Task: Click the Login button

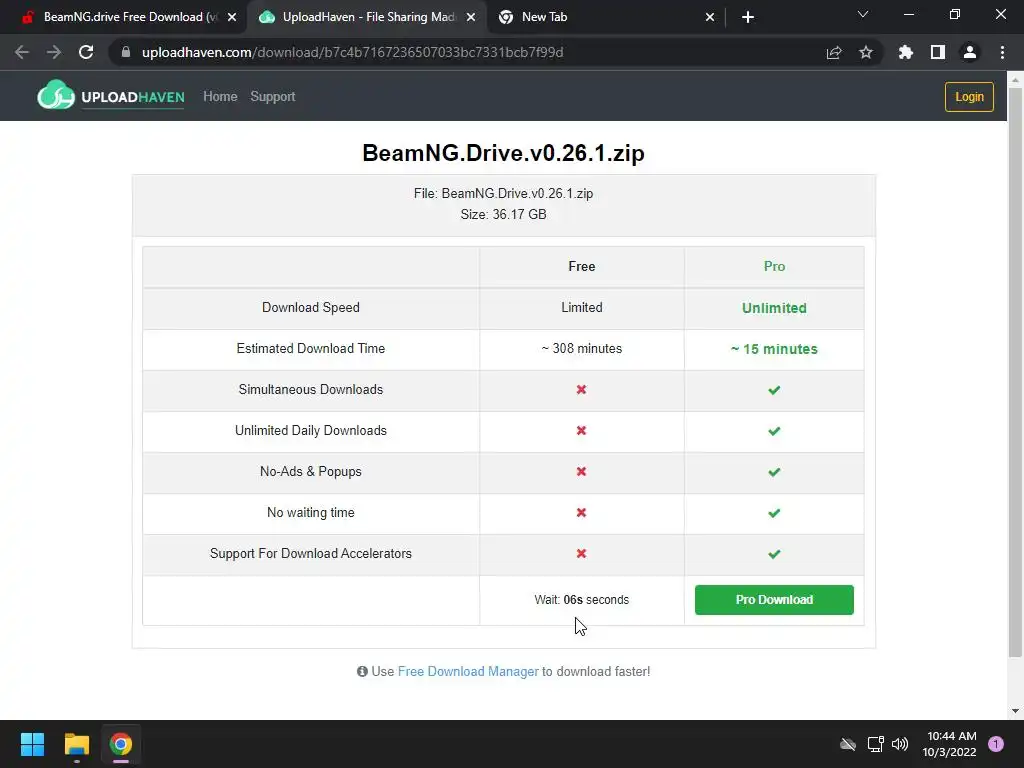Action: tap(969, 97)
